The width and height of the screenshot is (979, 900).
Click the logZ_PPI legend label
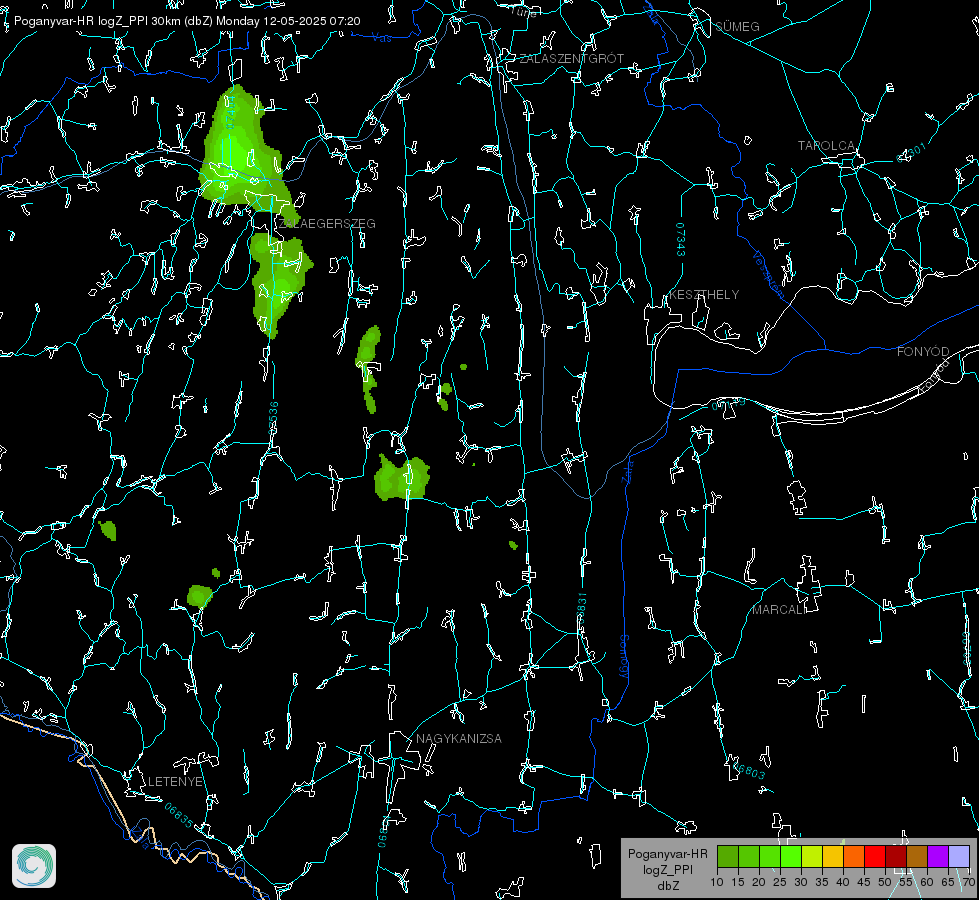(668, 869)
